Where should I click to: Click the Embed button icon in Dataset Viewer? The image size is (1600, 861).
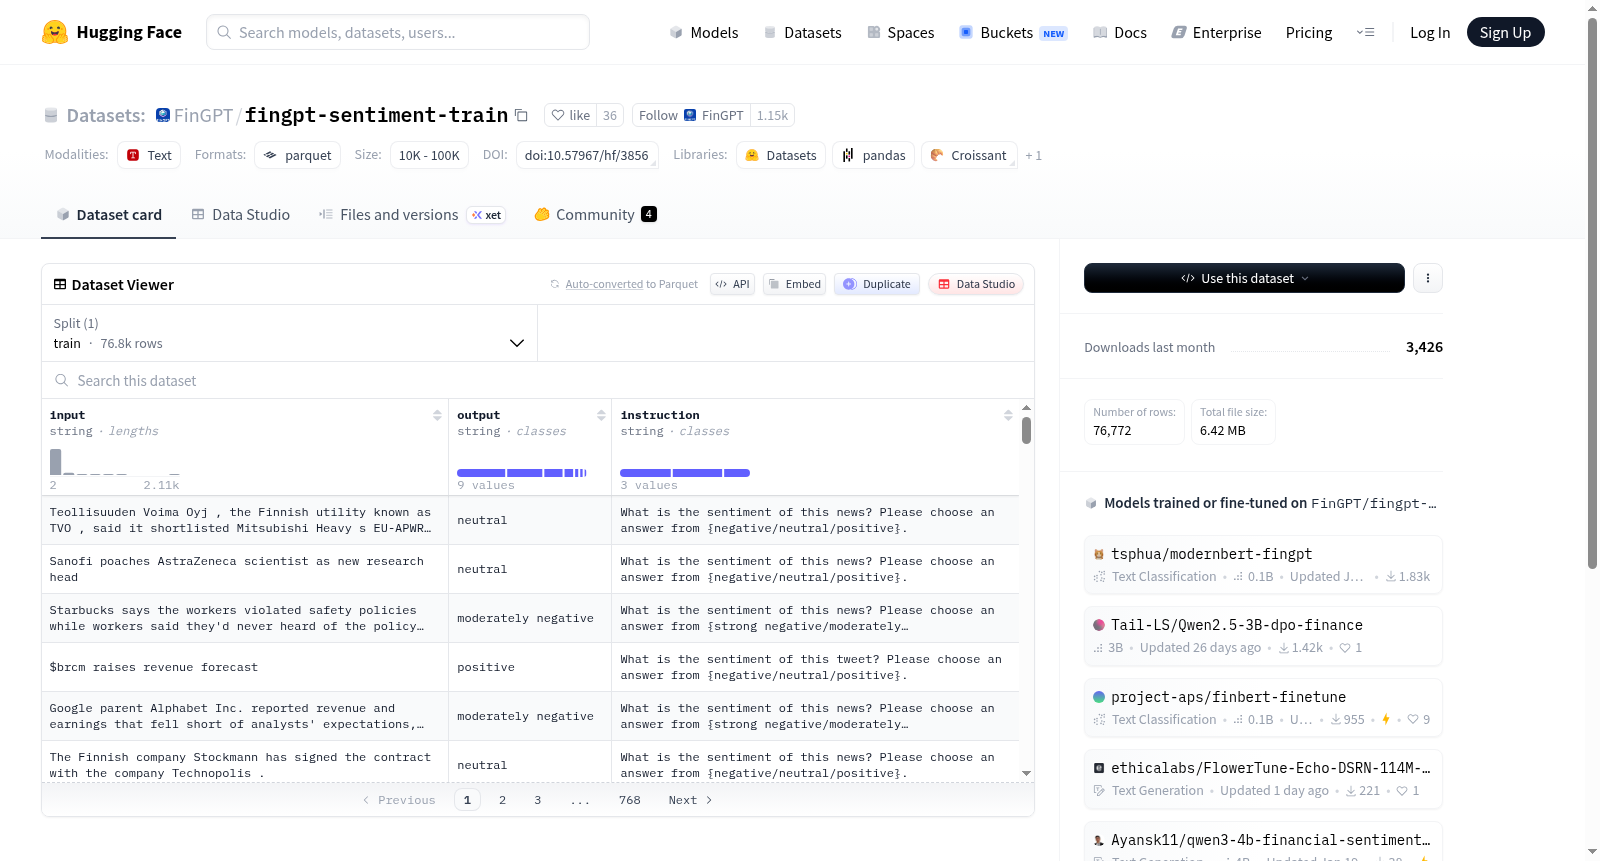click(774, 284)
